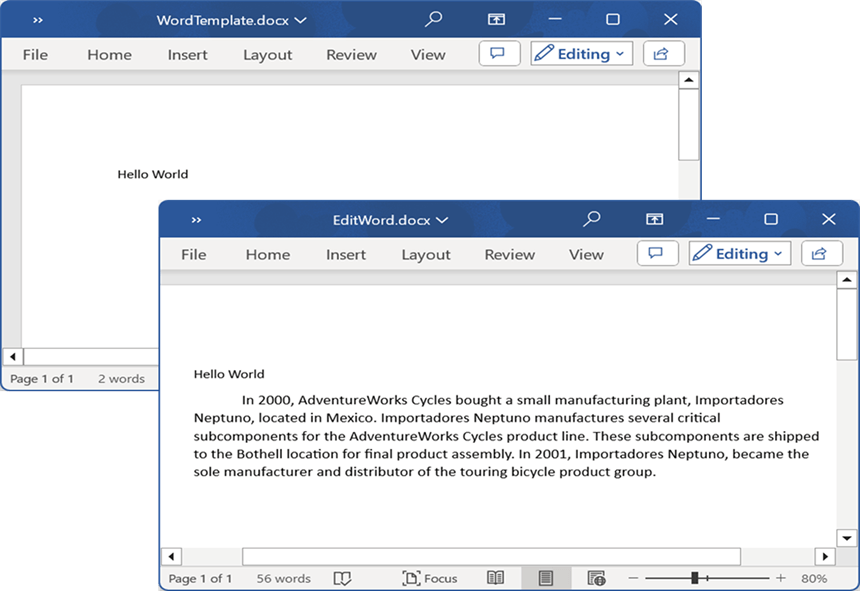860x591 pixels.
Task: Switch to the Insert ribbon tab
Action: coord(345,255)
